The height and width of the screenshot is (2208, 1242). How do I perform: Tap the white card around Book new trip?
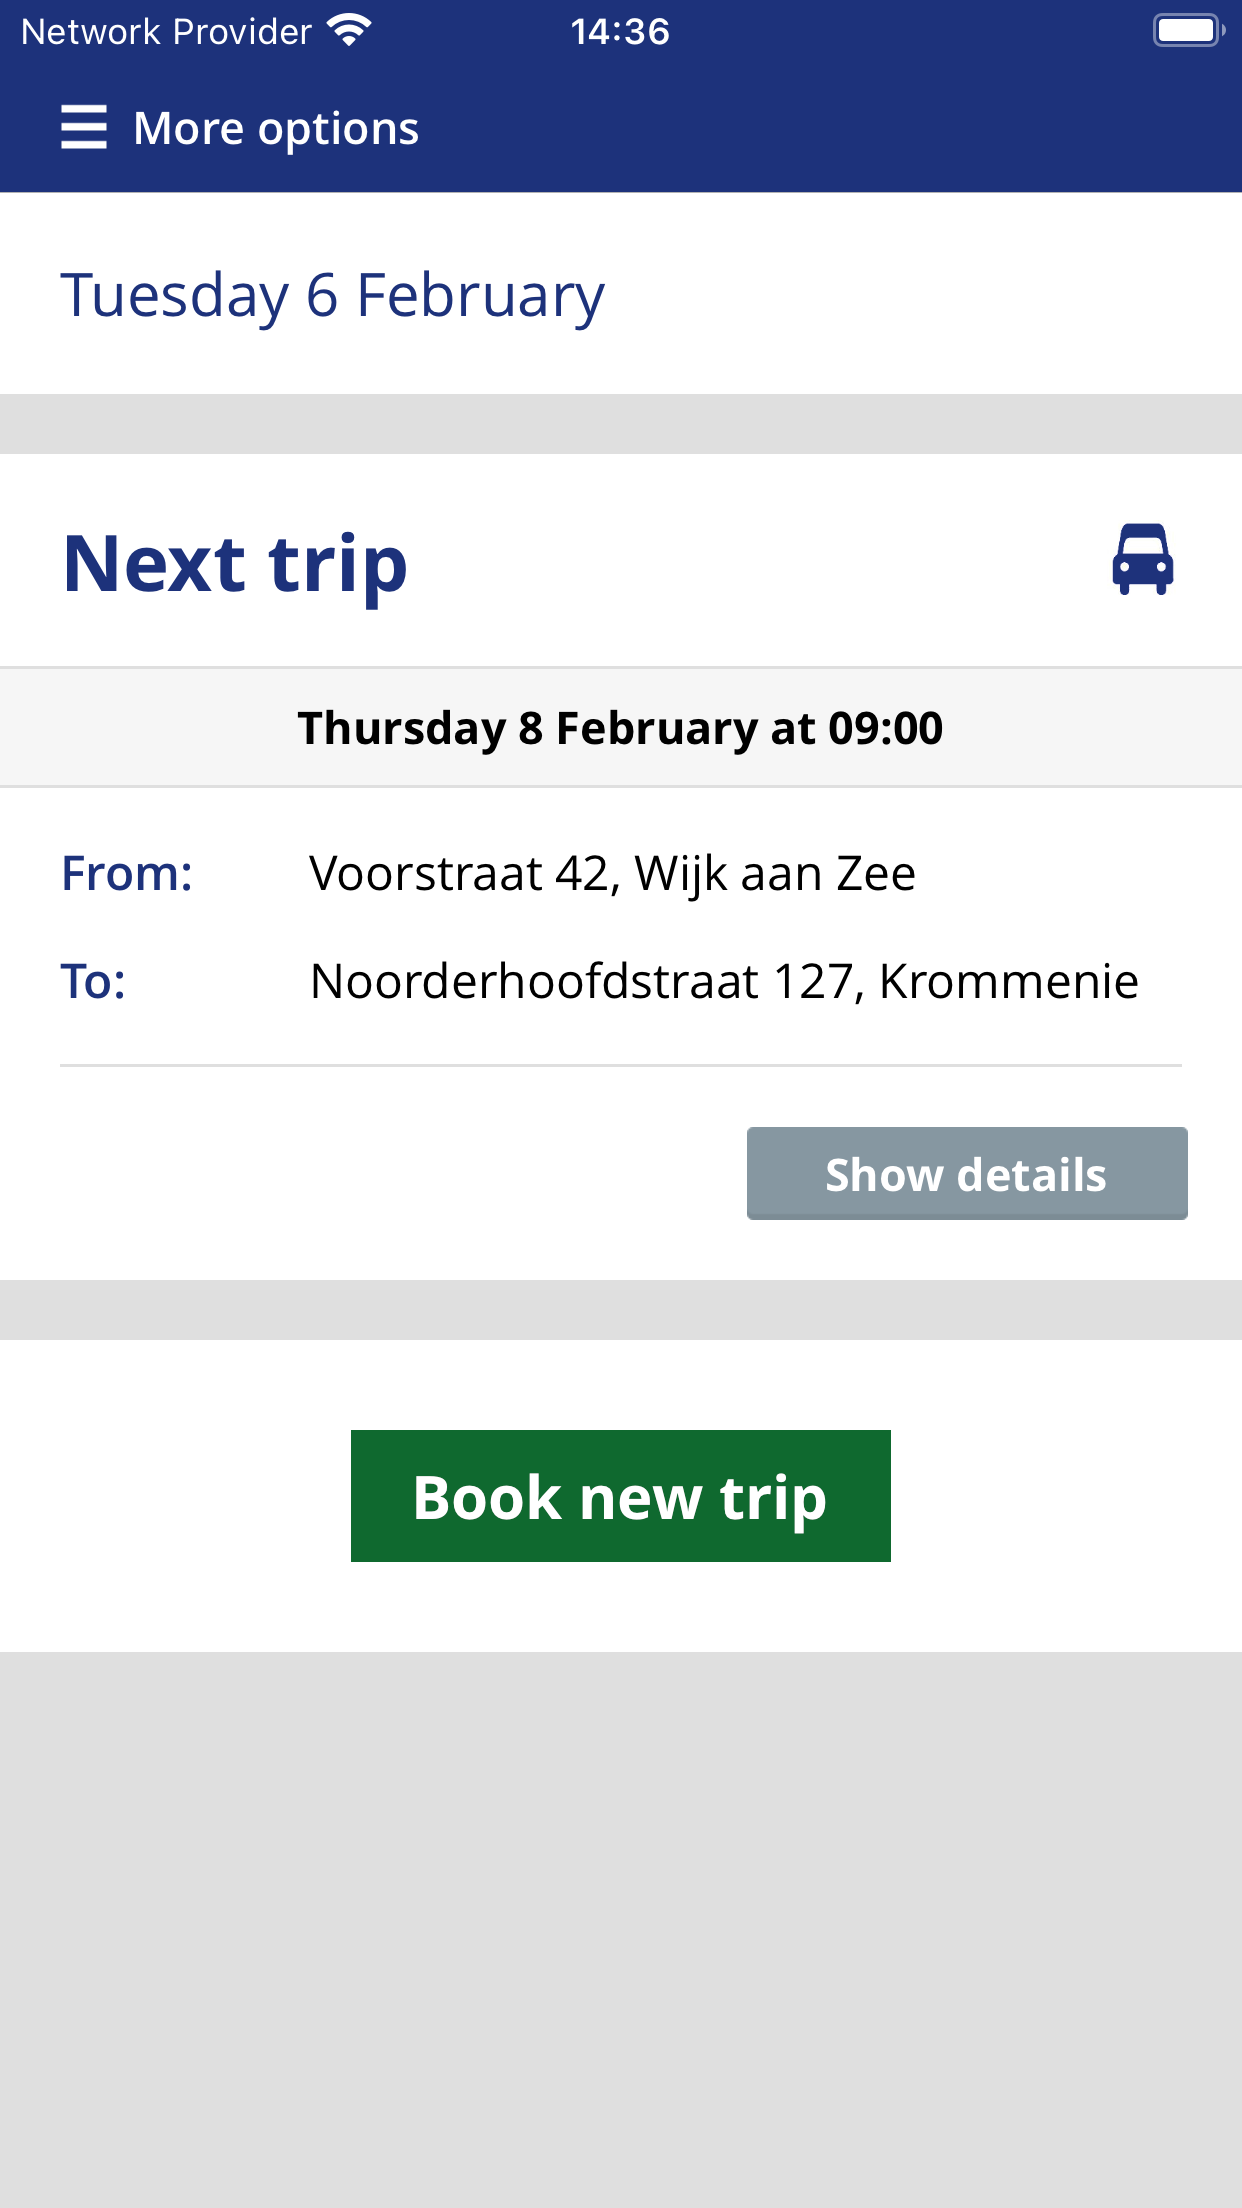[621, 1496]
